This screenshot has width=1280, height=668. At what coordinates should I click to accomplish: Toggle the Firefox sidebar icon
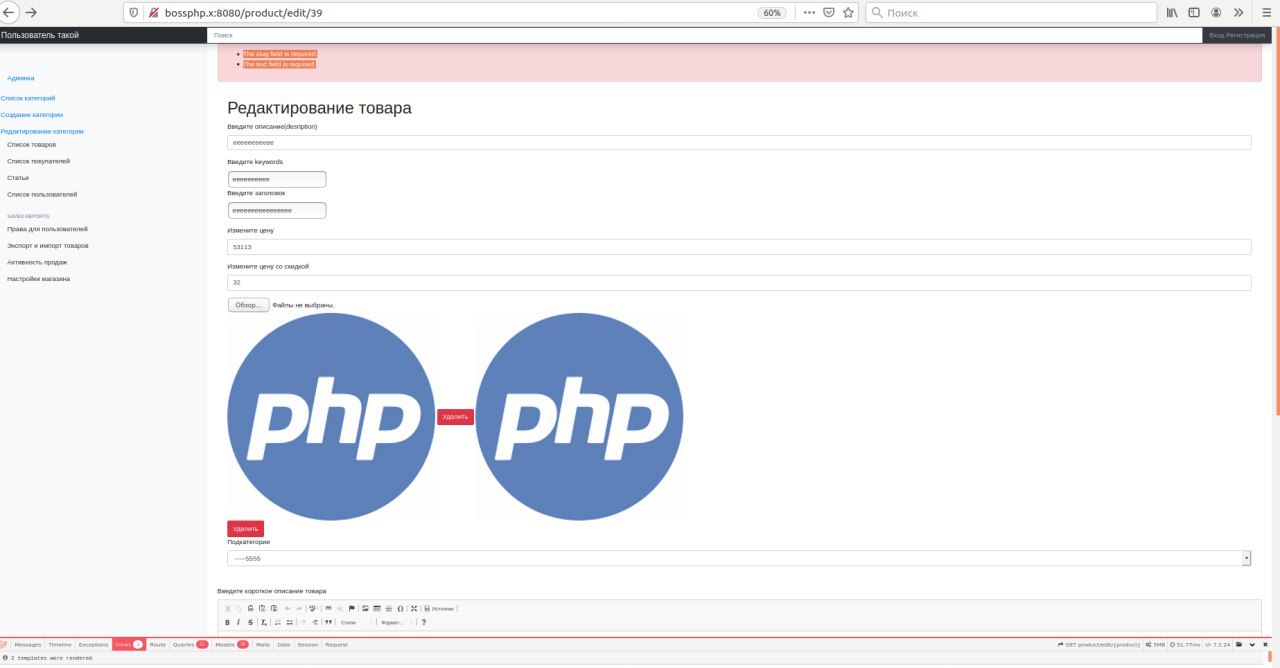coord(1193,13)
